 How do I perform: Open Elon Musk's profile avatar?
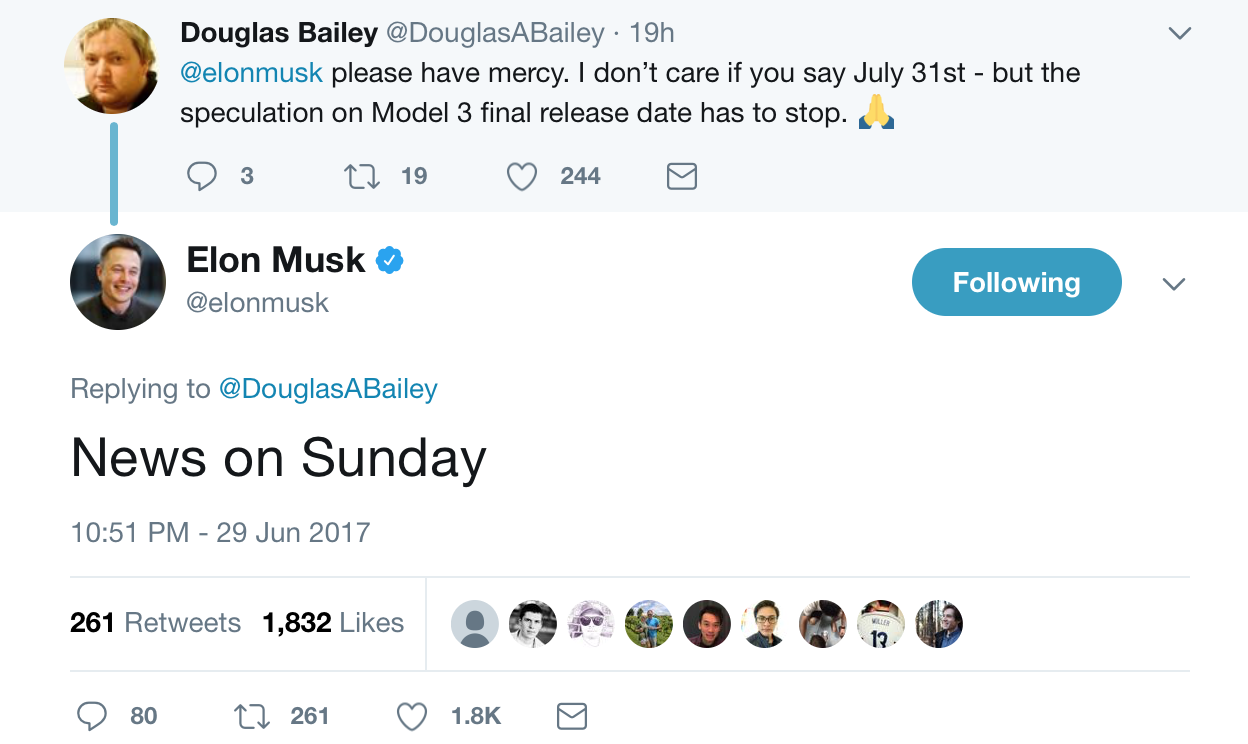coord(118,282)
